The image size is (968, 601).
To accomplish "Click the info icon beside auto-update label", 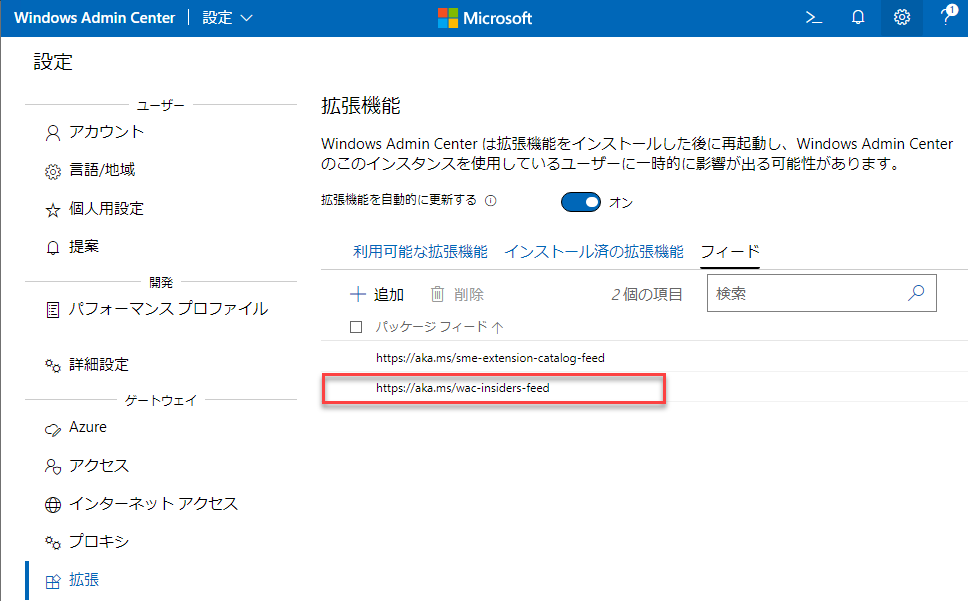I will 491,201.
